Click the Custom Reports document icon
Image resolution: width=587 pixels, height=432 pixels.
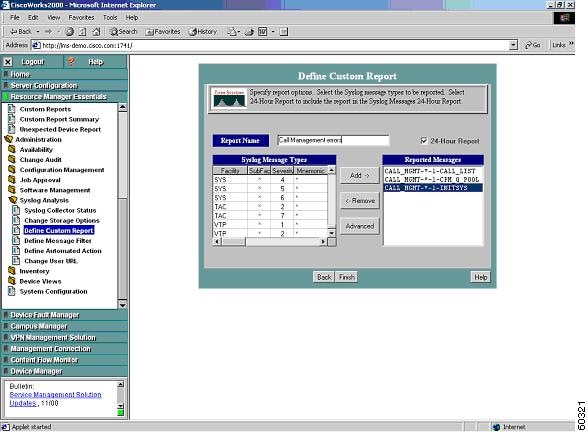(12, 109)
